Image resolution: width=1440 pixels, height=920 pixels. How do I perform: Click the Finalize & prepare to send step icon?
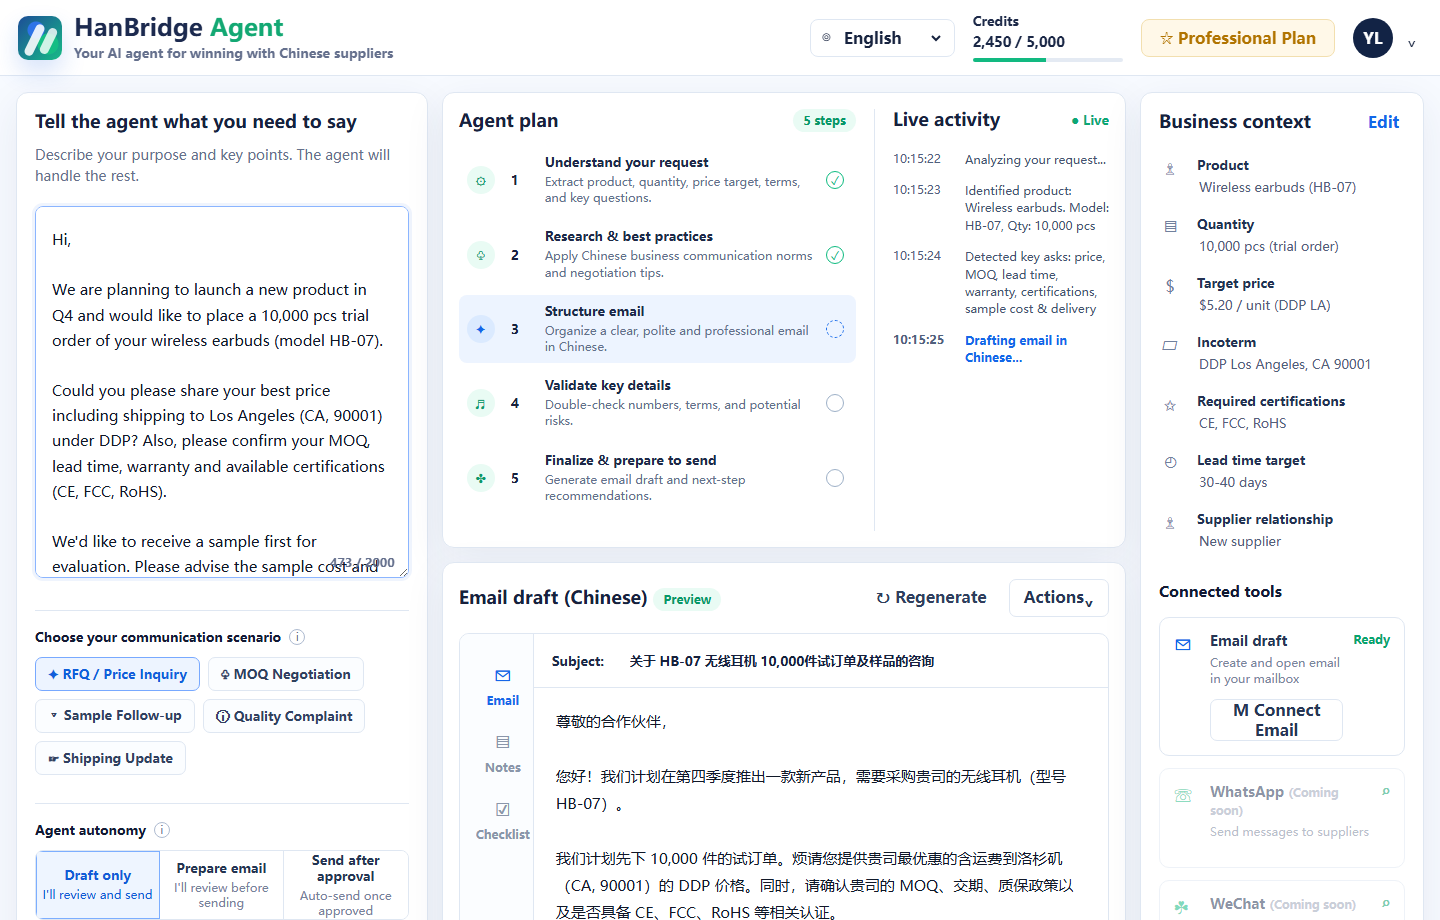[x=481, y=478]
